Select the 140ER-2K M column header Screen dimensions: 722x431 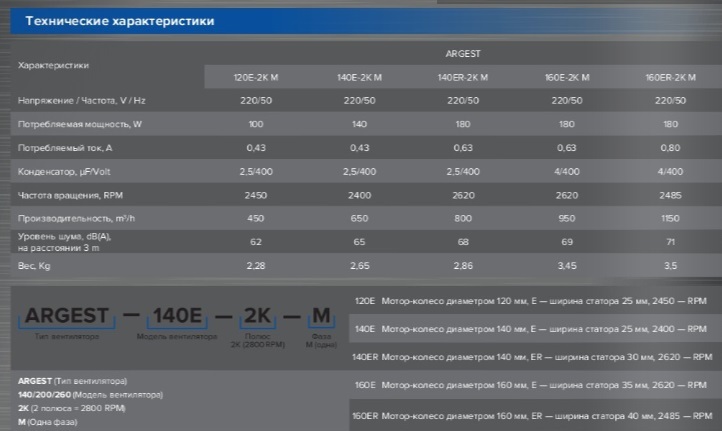click(462, 77)
